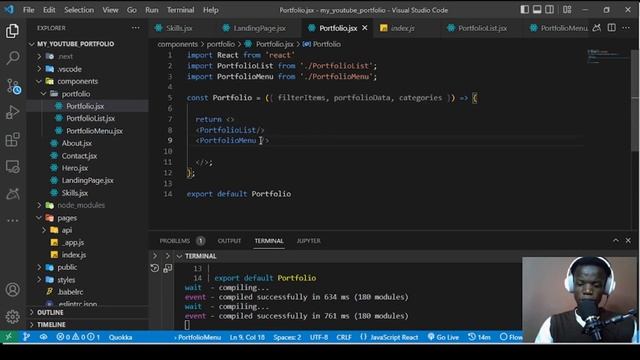This screenshot has height=360, width=640.
Task: Open About.jsx in explorer tree
Action: click(77, 143)
